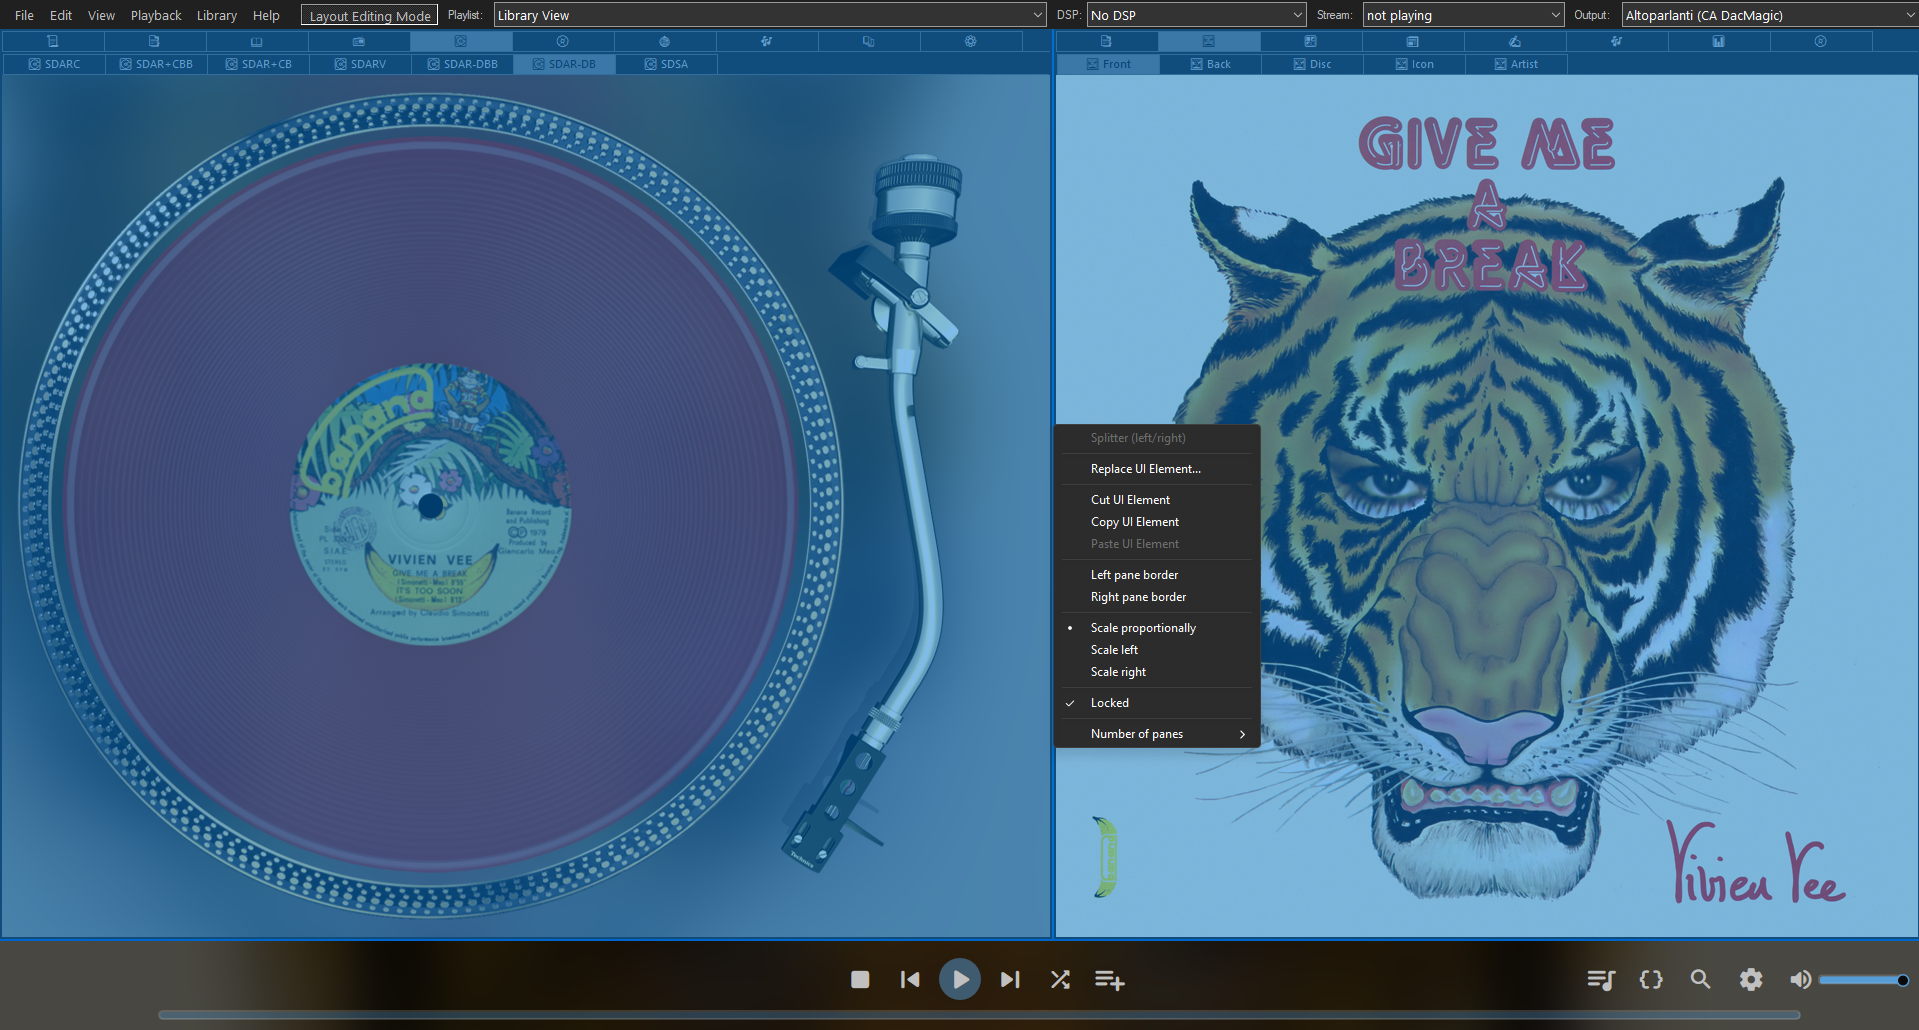Viewport: 1919px width, 1030px height.
Task: Open the Help menu
Action: [x=266, y=15]
